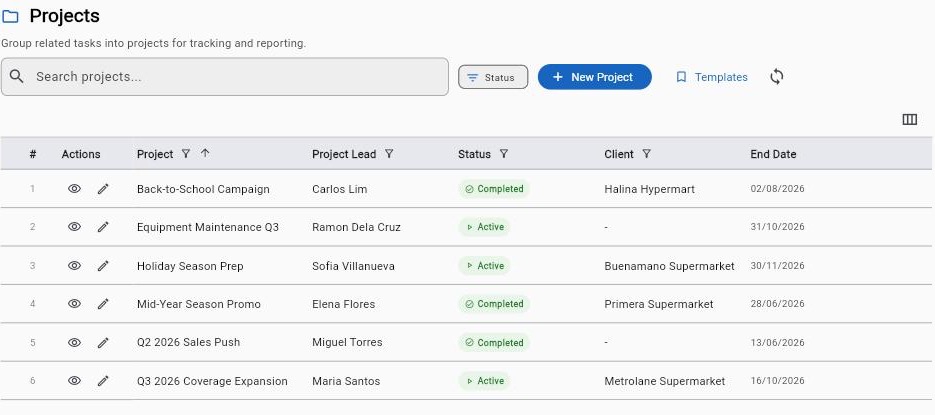The image size is (935, 415).
Task: Click client Primera Supermarket
Action: click(658, 304)
